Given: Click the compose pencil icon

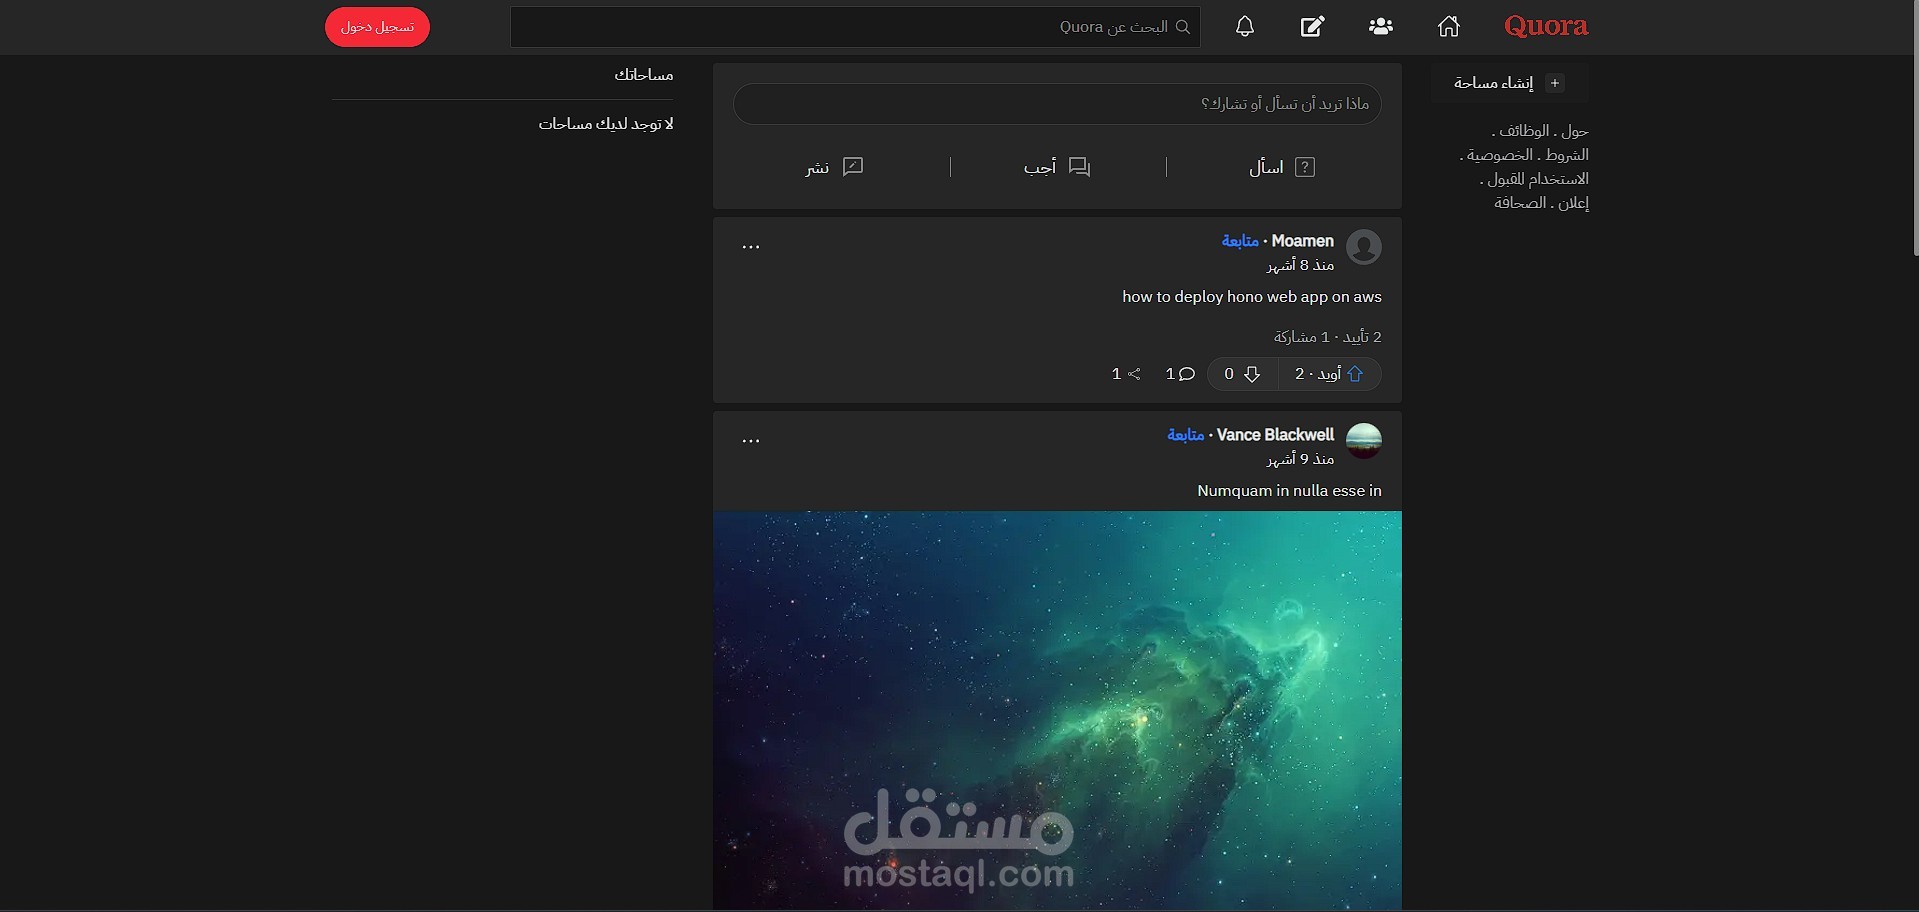Looking at the screenshot, I should click(1312, 27).
